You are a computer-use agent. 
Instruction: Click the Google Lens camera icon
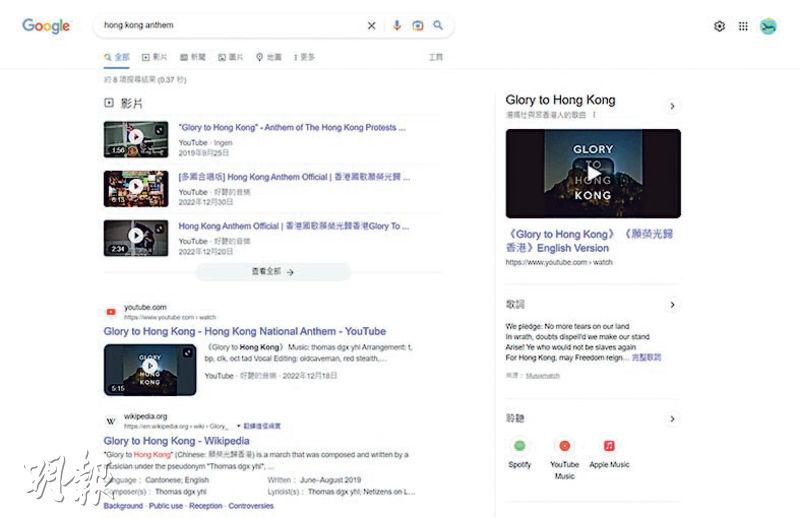pos(417,26)
